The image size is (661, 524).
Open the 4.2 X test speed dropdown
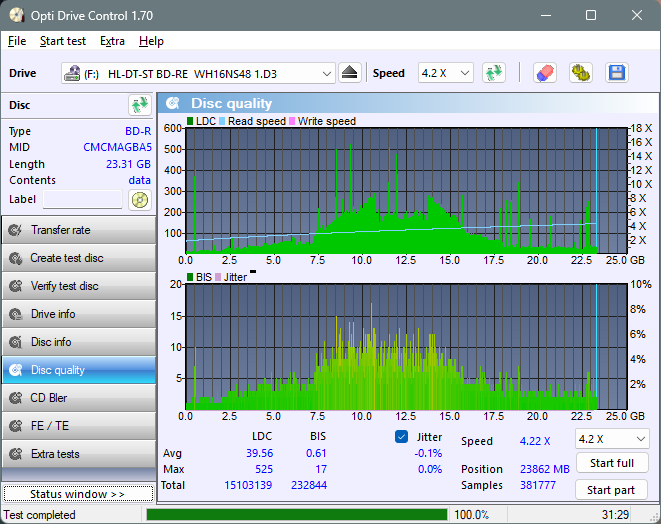(612, 439)
